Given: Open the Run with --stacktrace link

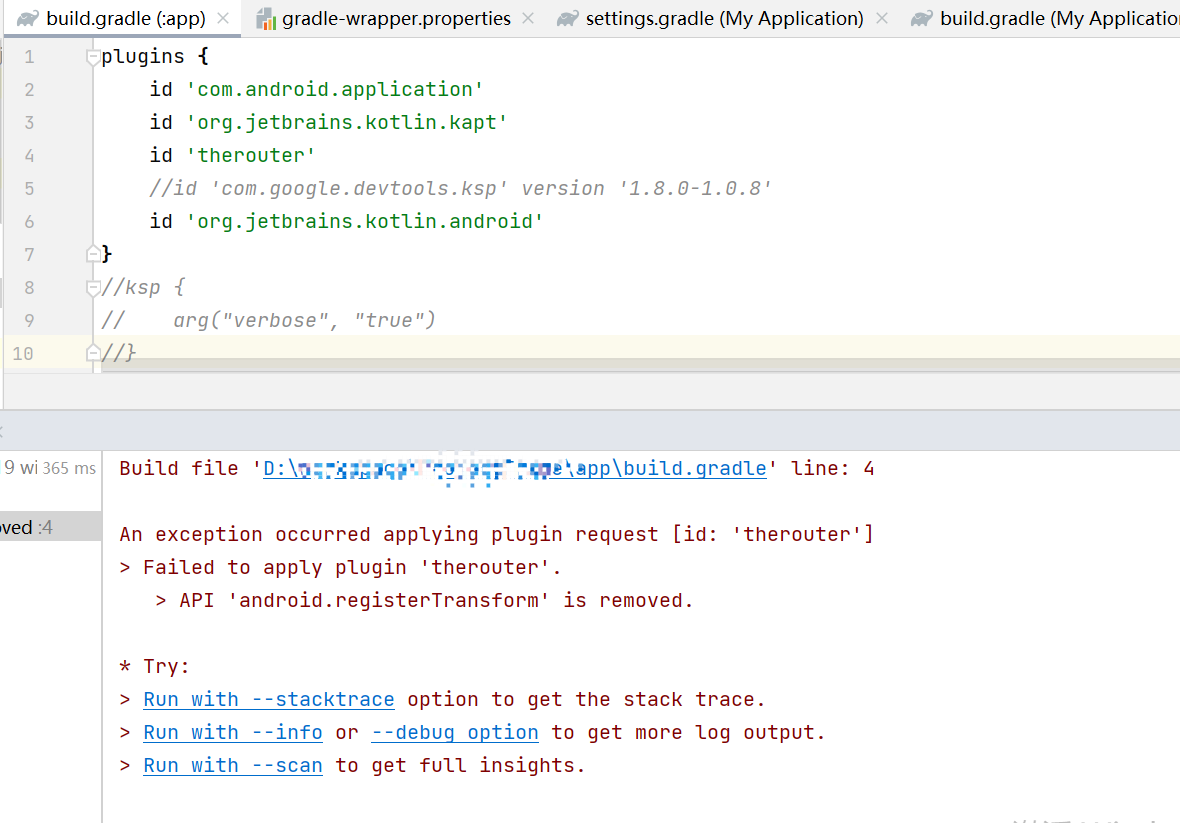Looking at the screenshot, I should pyautogui.click(x=268, y=699).
